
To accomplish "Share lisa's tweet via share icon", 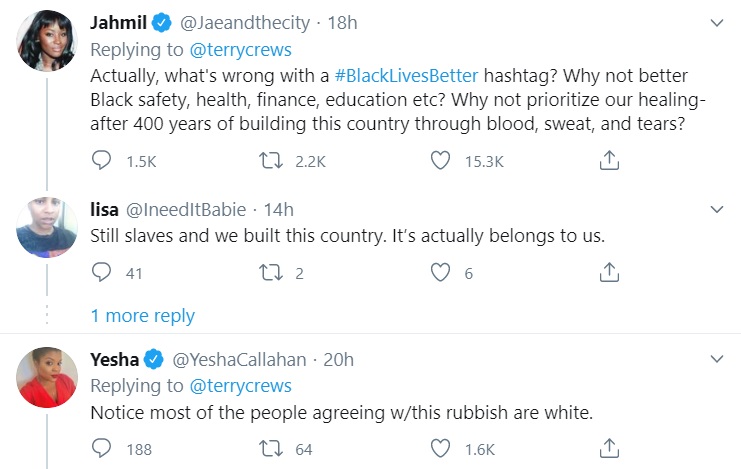I will point(609,271).
